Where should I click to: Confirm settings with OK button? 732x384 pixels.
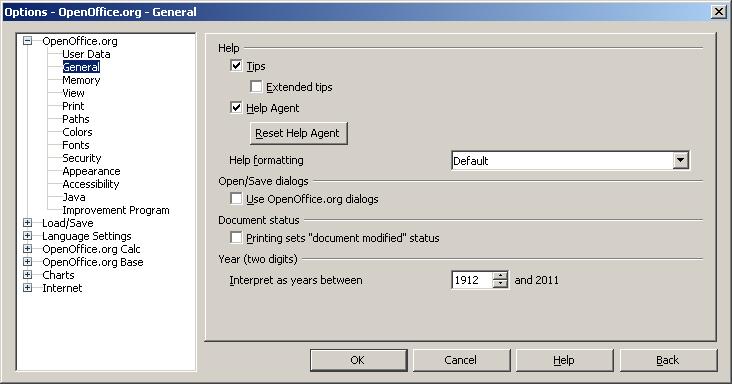pos(358,360)
